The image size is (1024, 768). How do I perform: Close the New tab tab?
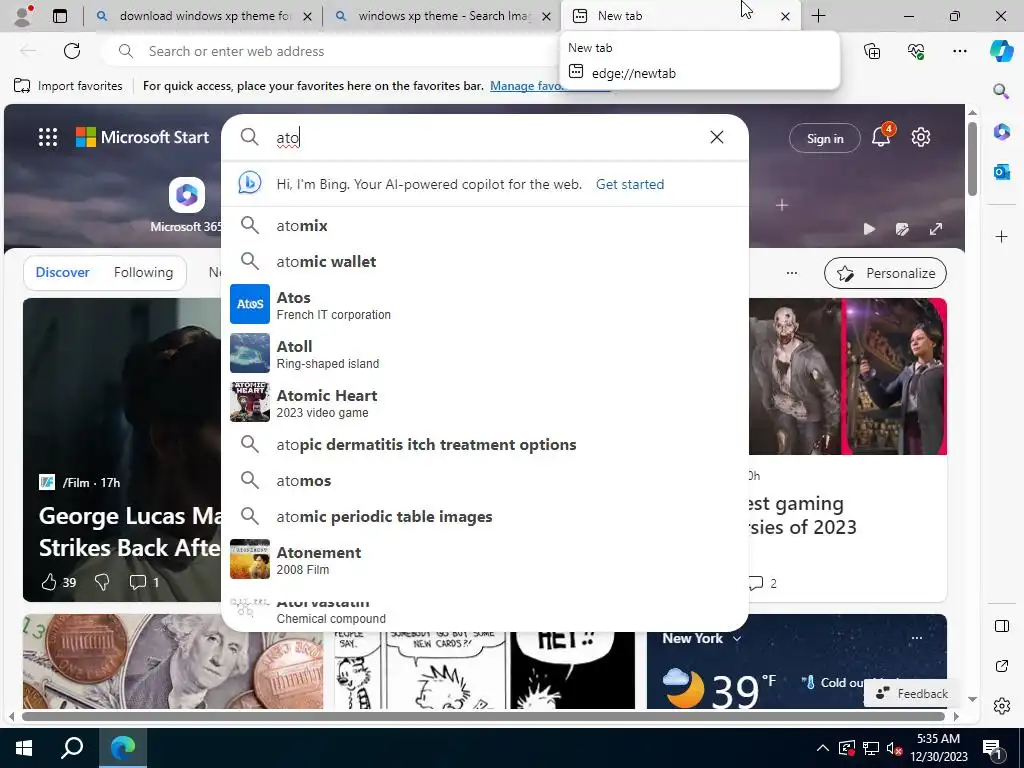786,16
